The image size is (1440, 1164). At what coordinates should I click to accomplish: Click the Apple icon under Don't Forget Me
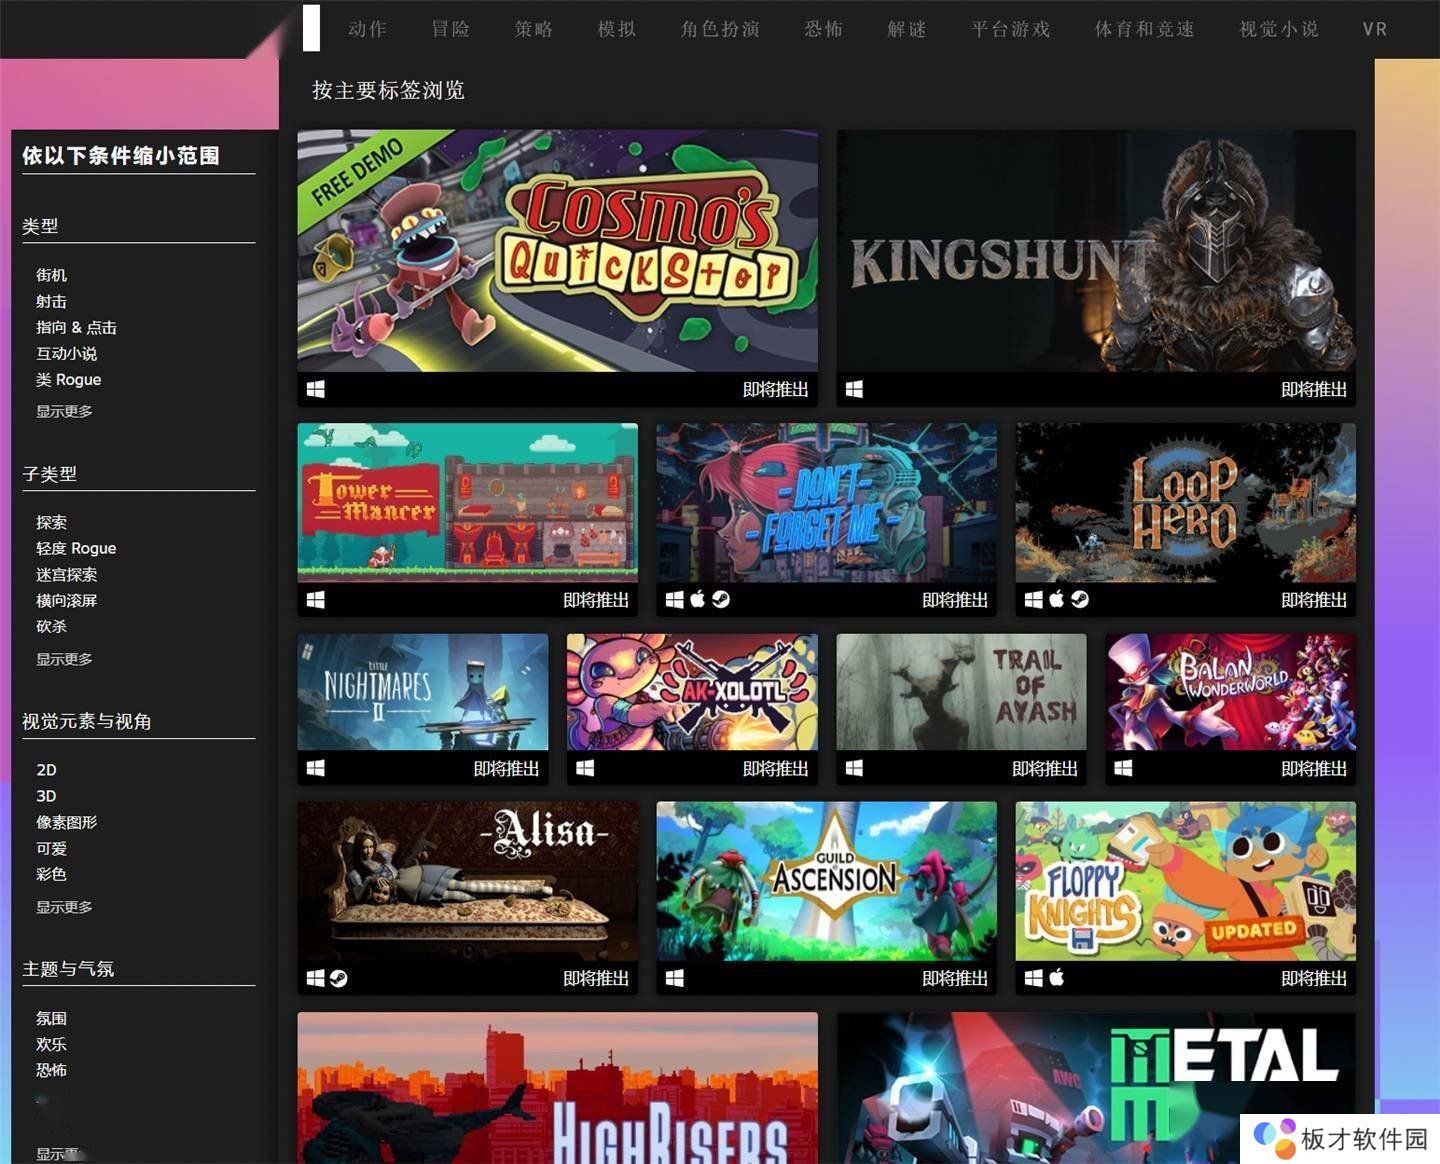click(698, 600)
